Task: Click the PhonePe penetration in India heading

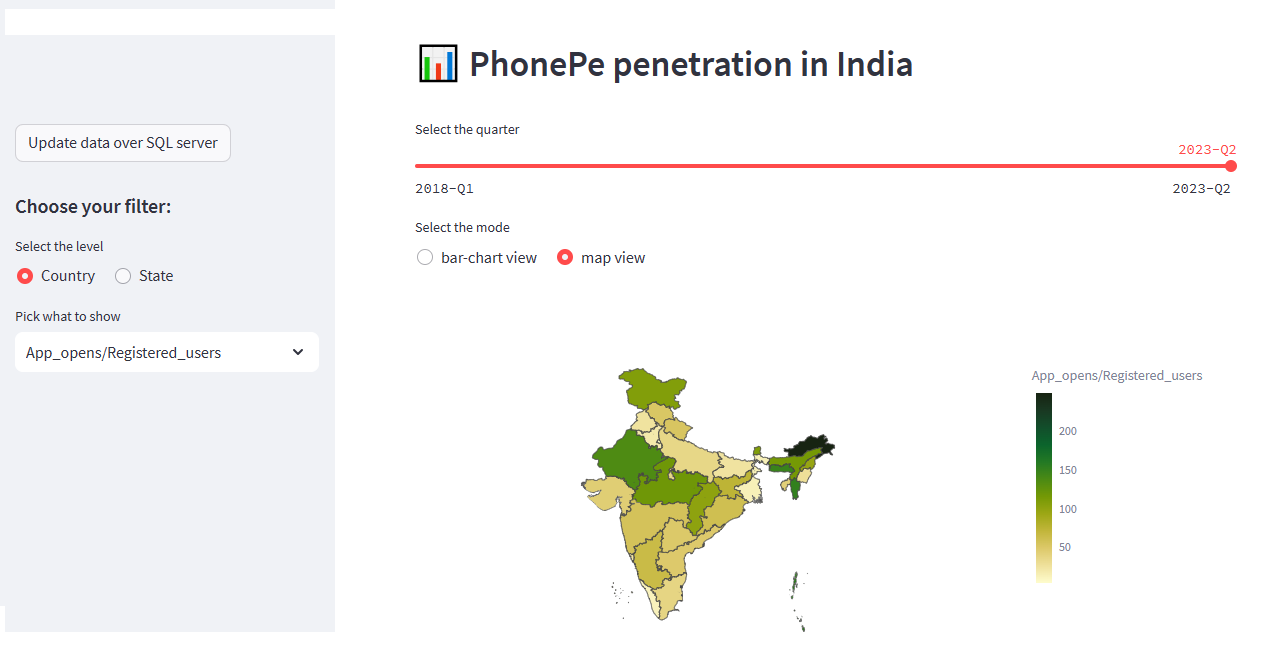Action: coord(690,64)
